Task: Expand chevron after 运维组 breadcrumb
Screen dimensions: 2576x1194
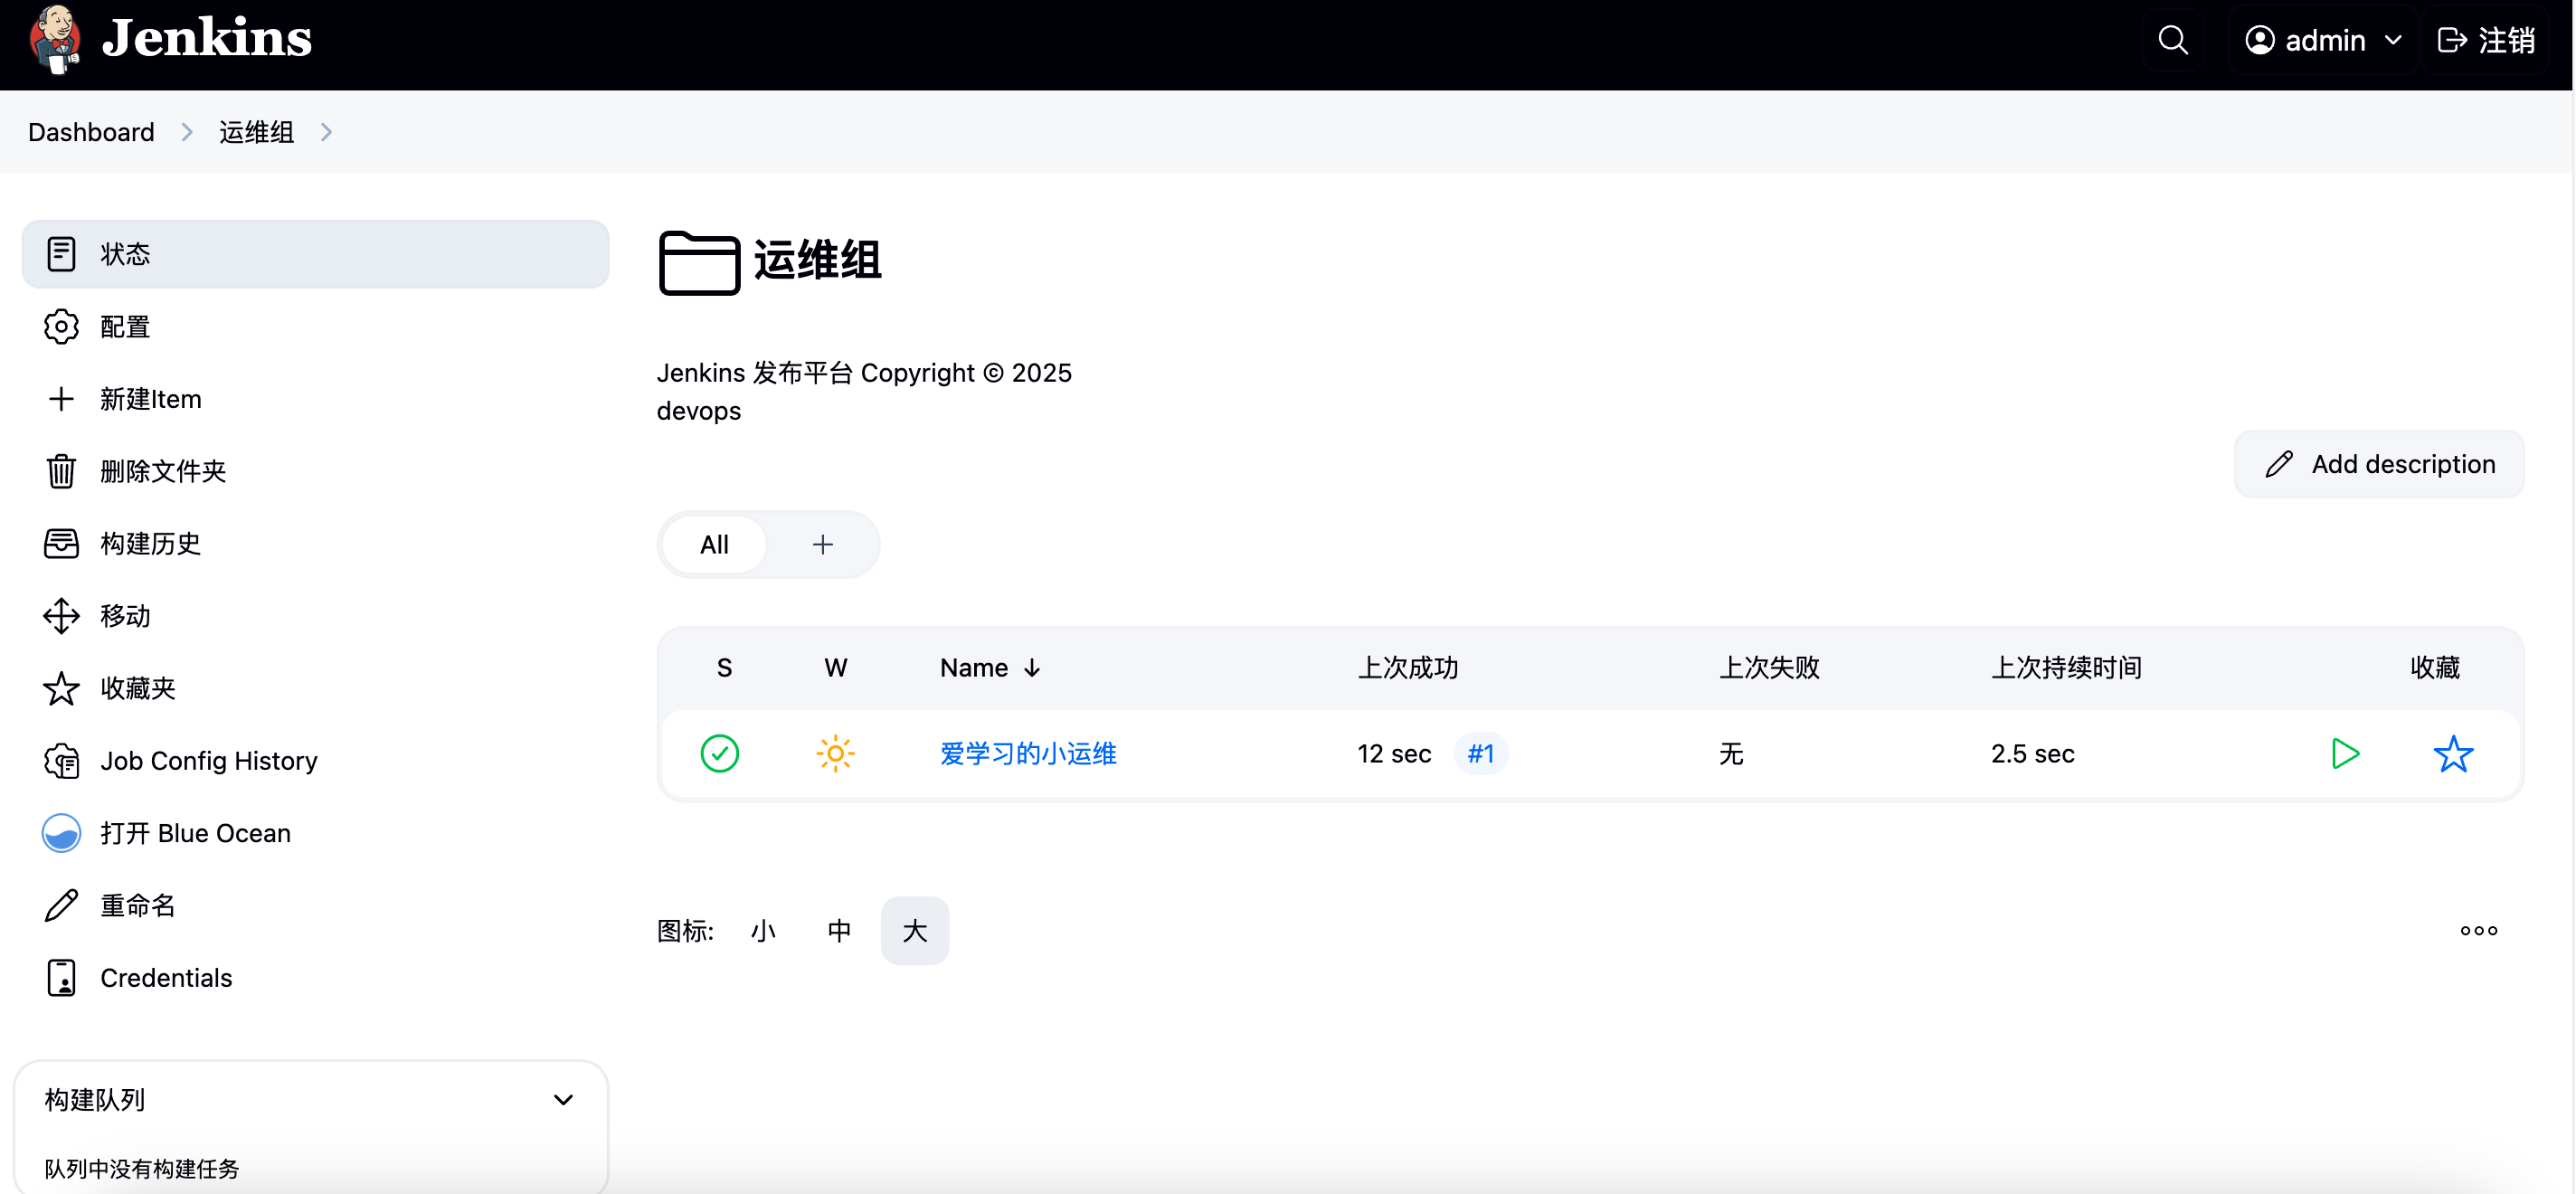Action: [x=326, y=132]
